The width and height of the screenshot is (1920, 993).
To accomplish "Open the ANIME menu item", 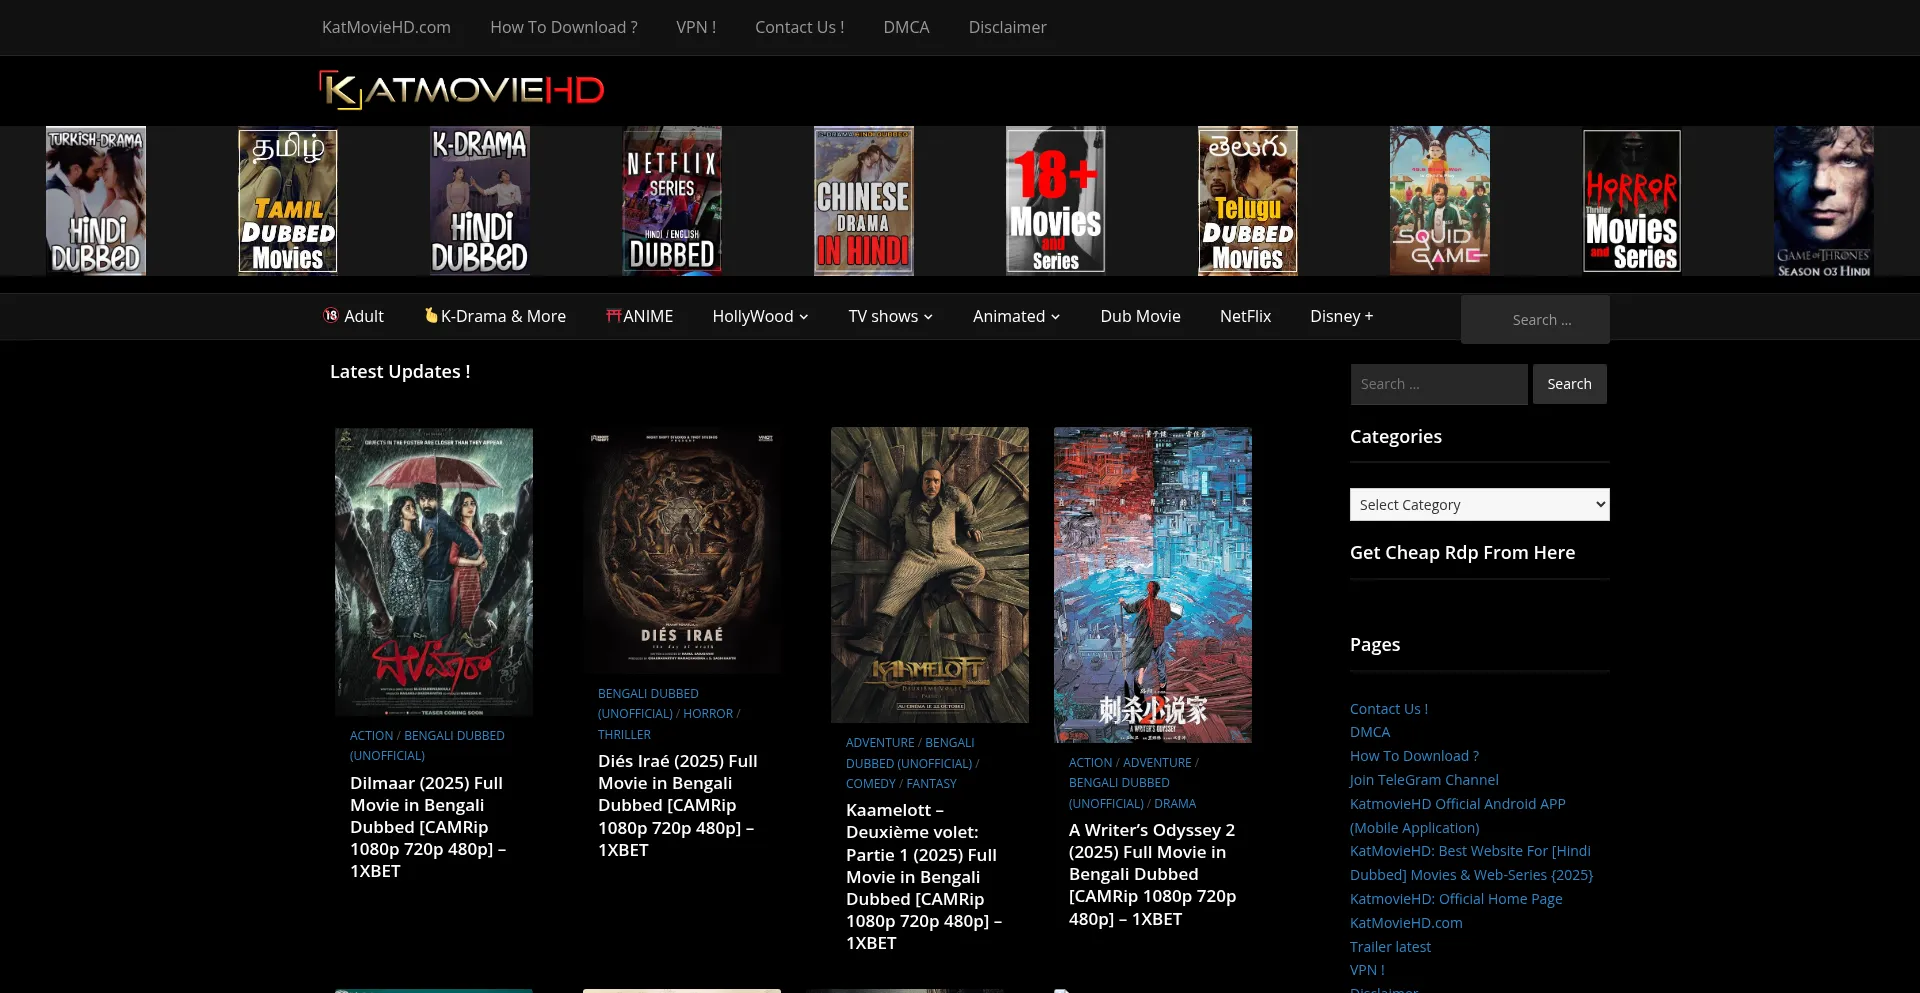I will pos(639,316).
